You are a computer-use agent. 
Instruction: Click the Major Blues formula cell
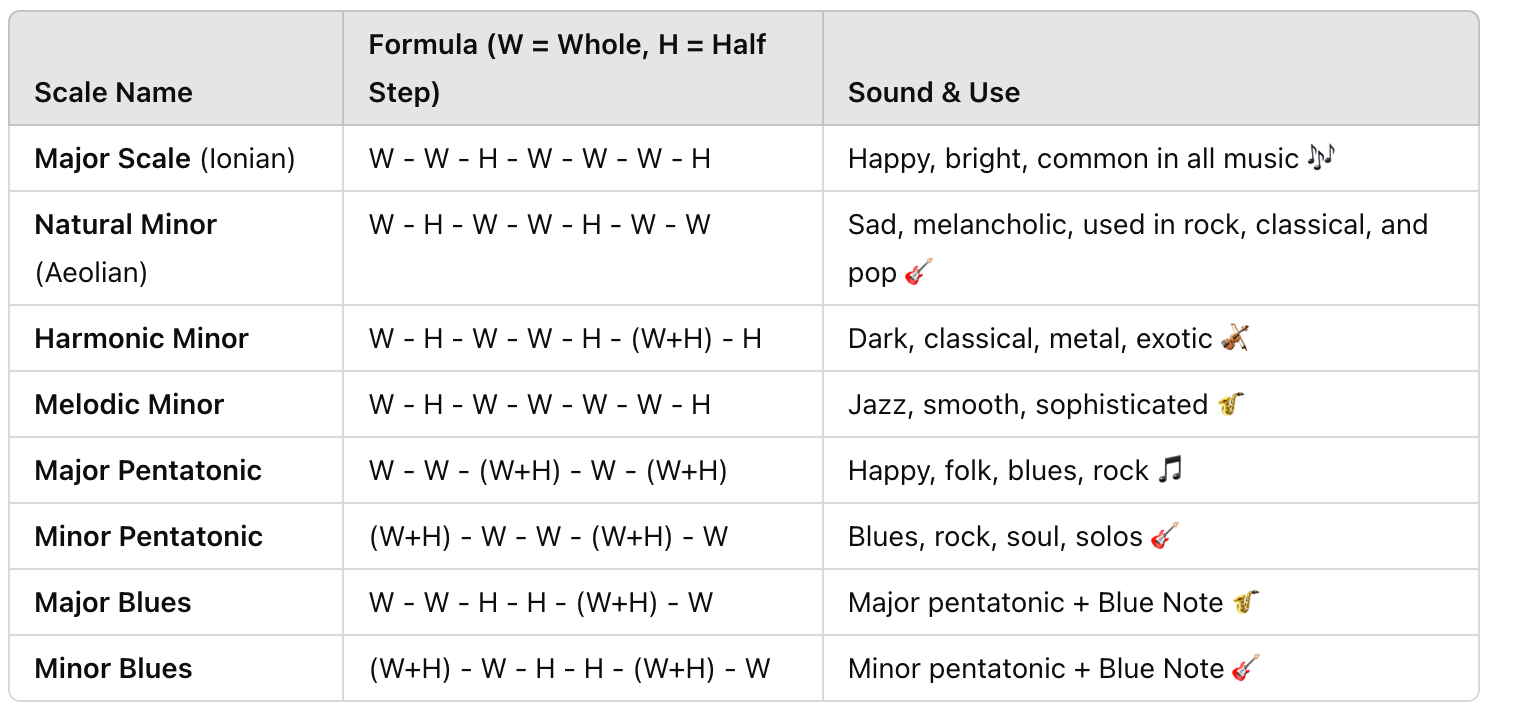tap(541, 603)
